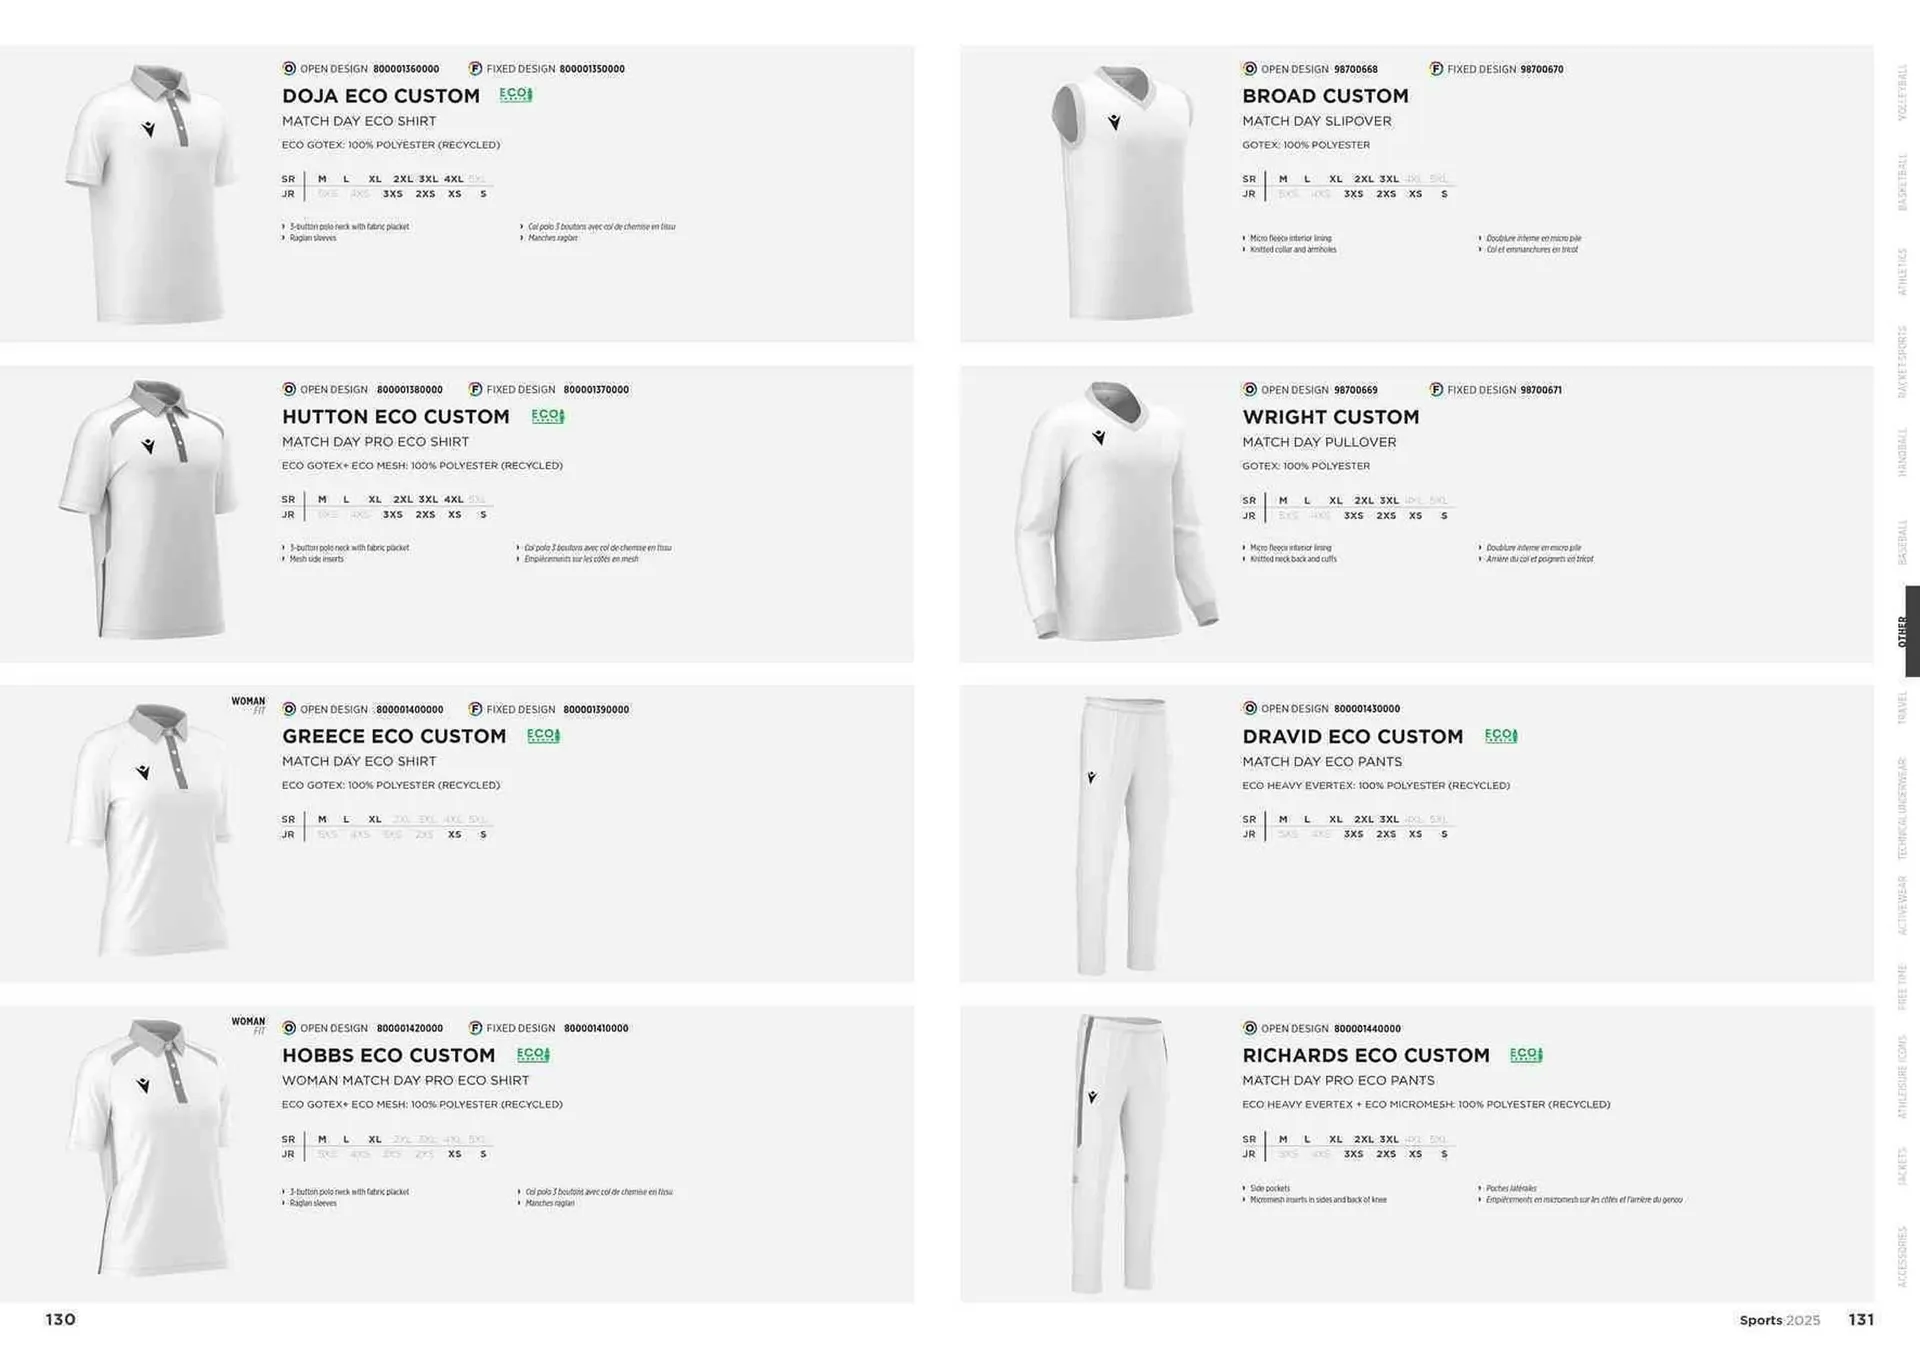The height and width of the screenshot is (1348, 1920).
Task: Click the Woman Fit label on Hobbs shirt
Action: click(x=249, y=1025)
